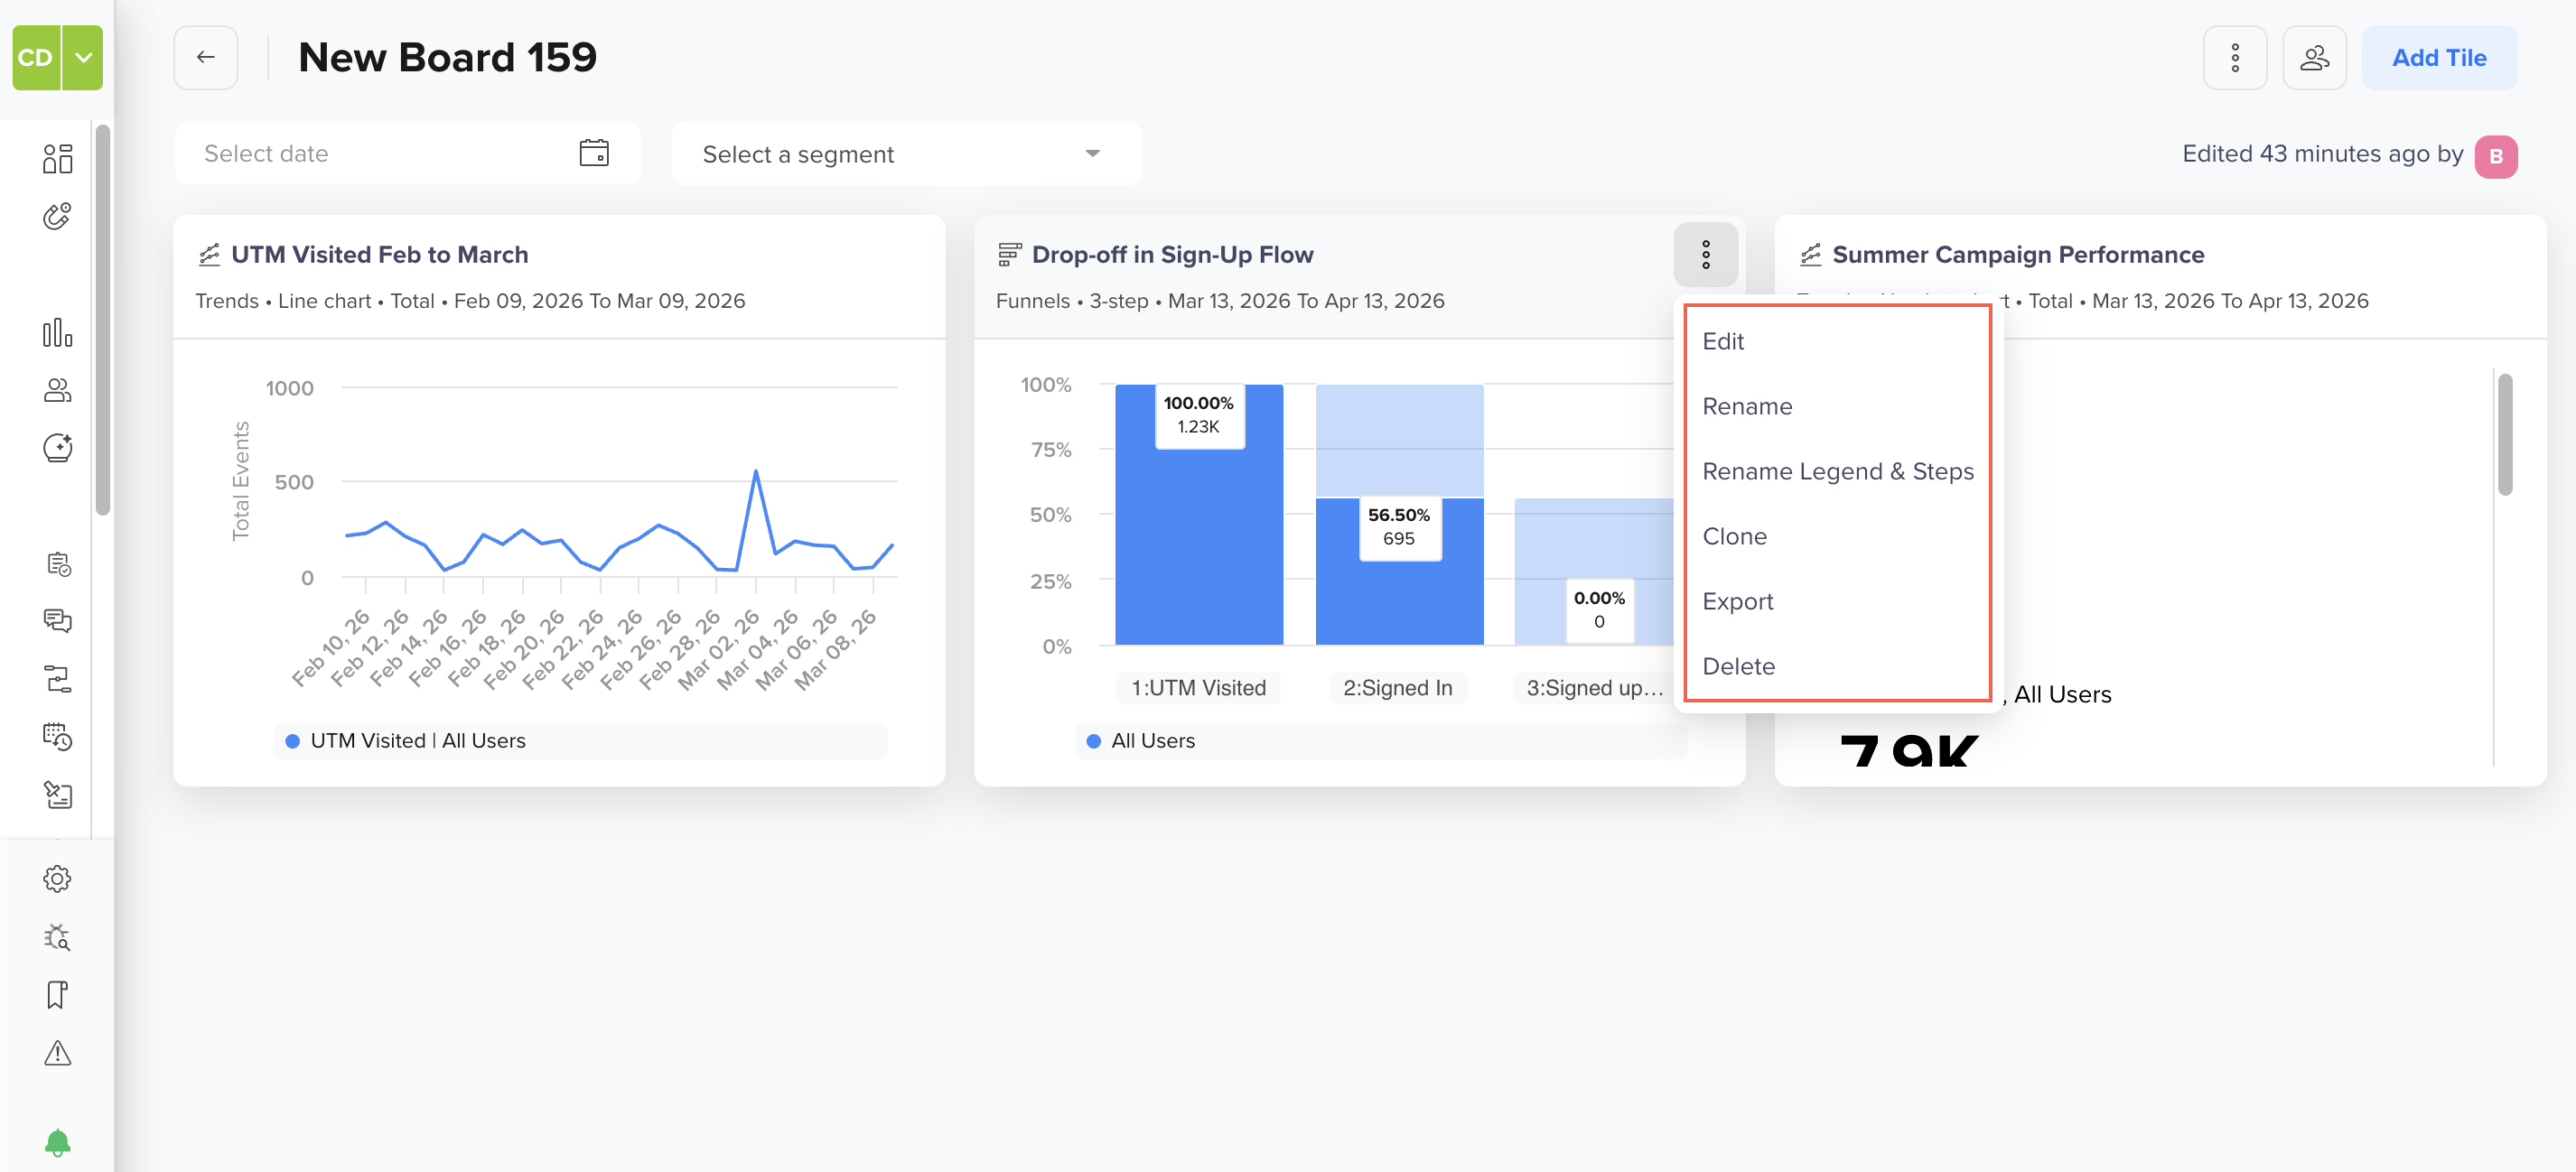Open the dashboards icon in the sidebar
2576x1172 pixels.
coord(58,158)
